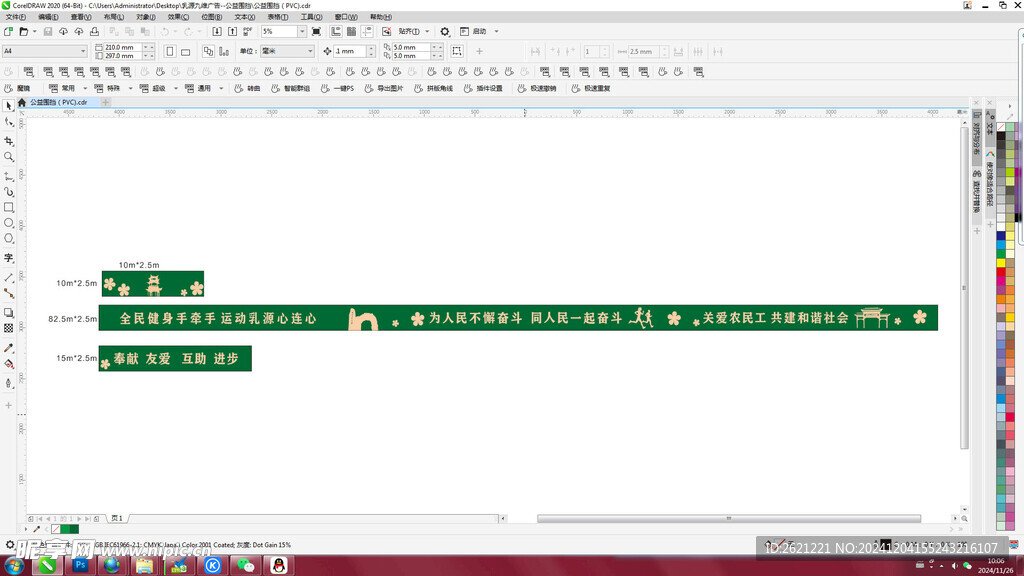Expand the A4 page size dropdown

pos(83,51)
